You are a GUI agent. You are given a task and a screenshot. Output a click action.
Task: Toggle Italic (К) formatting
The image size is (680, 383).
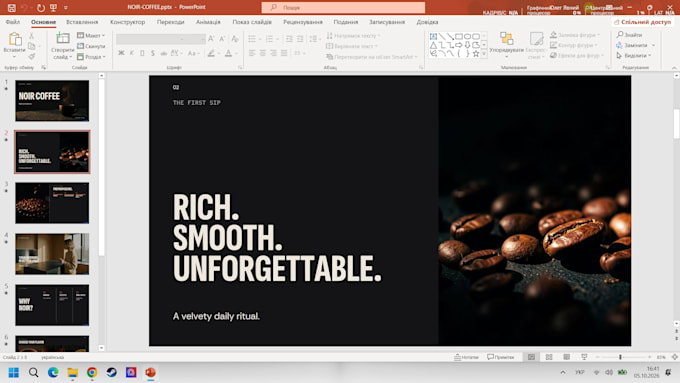[132, 53]
